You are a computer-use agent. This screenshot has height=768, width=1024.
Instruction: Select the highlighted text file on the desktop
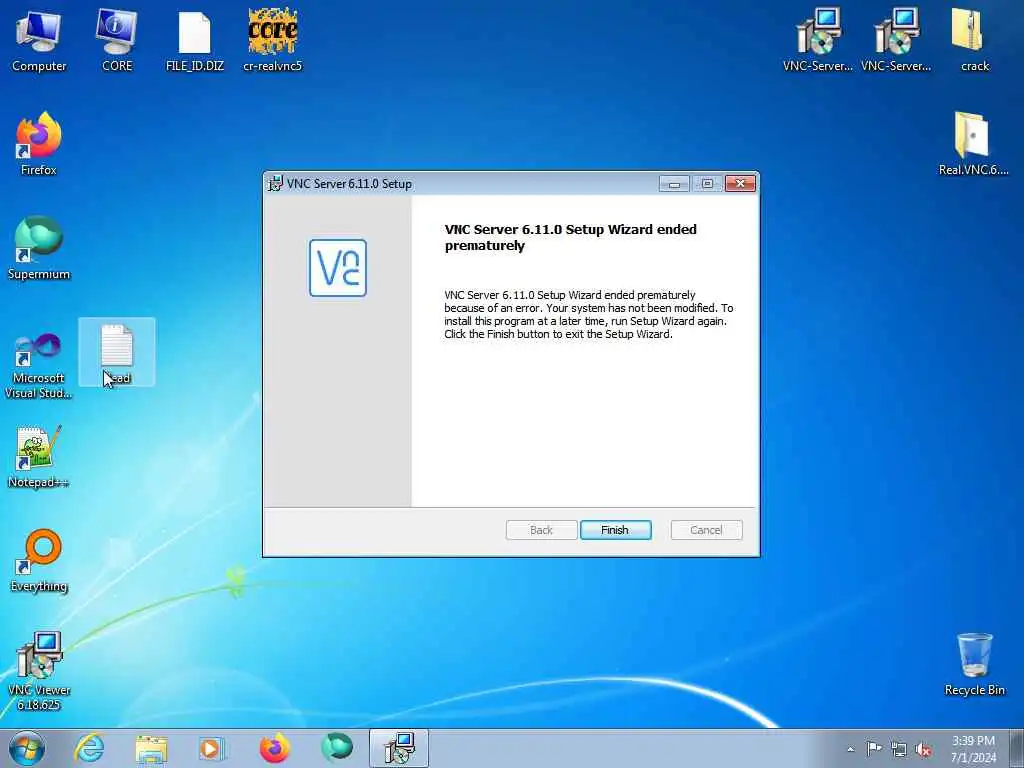(x=117, y=353)
